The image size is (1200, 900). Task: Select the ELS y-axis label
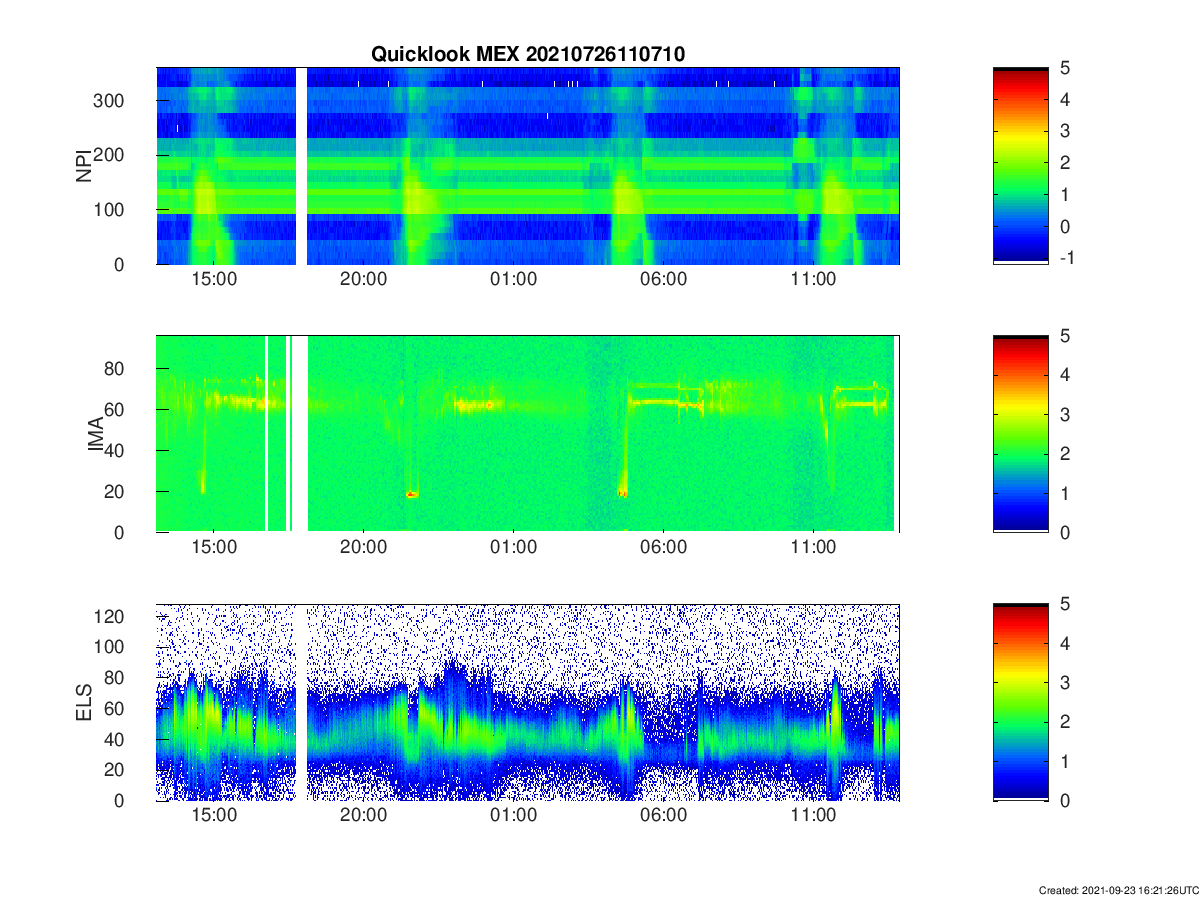pyautogui.click(x=84, y=702)
